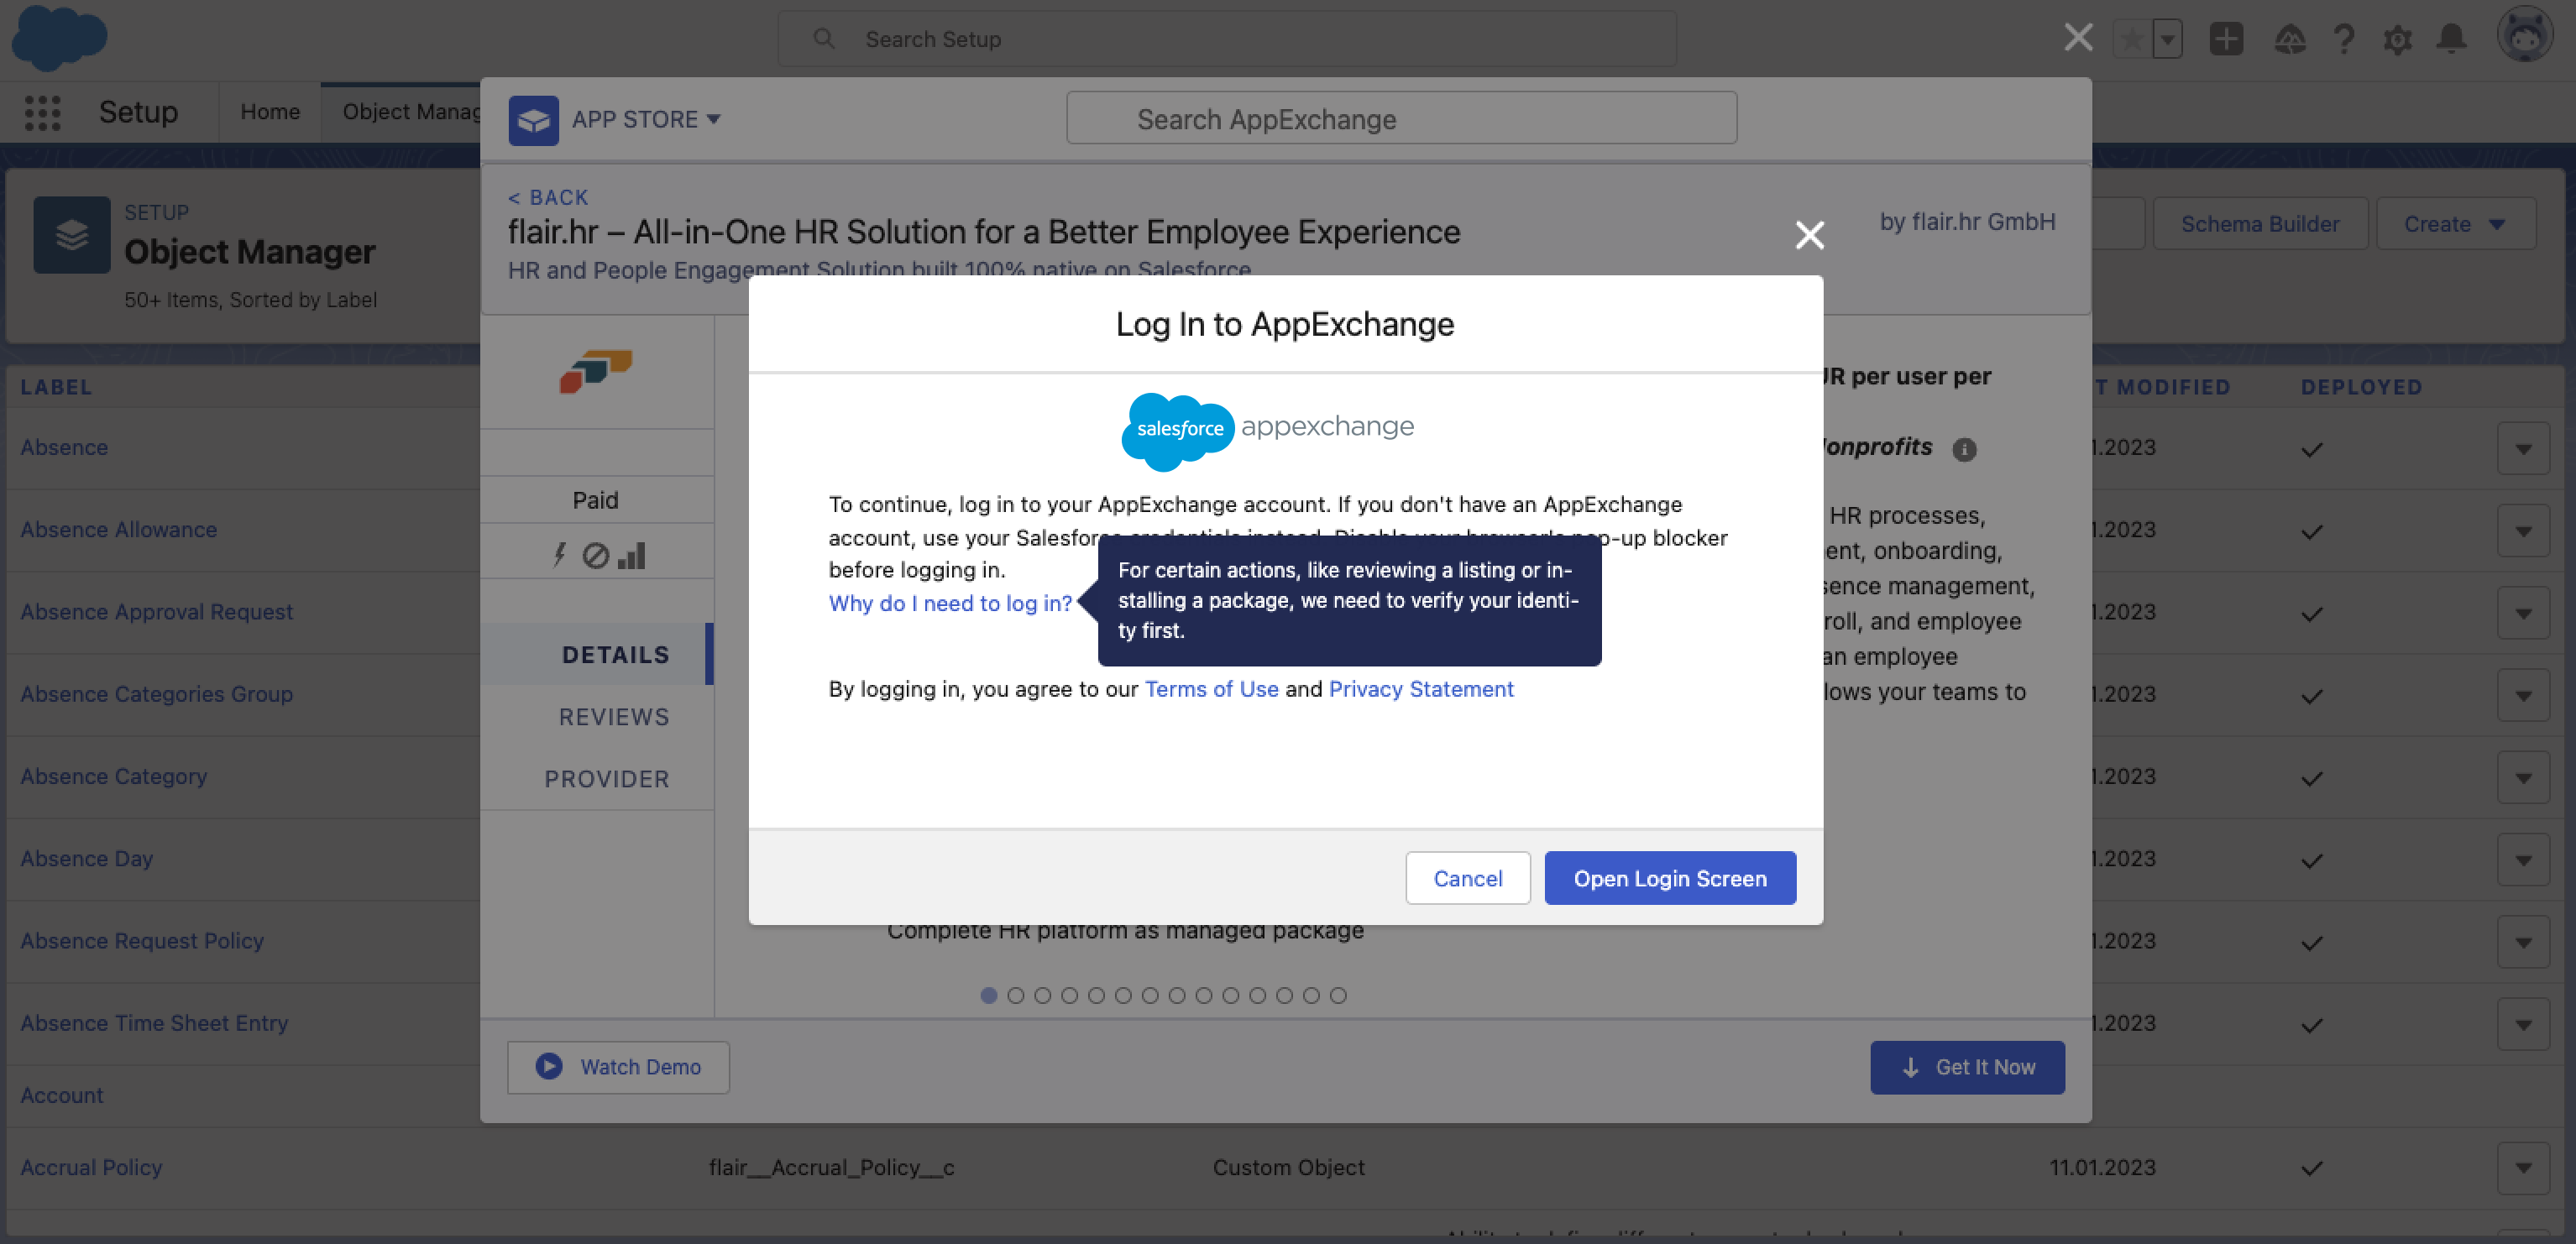2576x1244 pixels.
Task: Open the Help question mark icon
Action: [x=2343, y=39]
